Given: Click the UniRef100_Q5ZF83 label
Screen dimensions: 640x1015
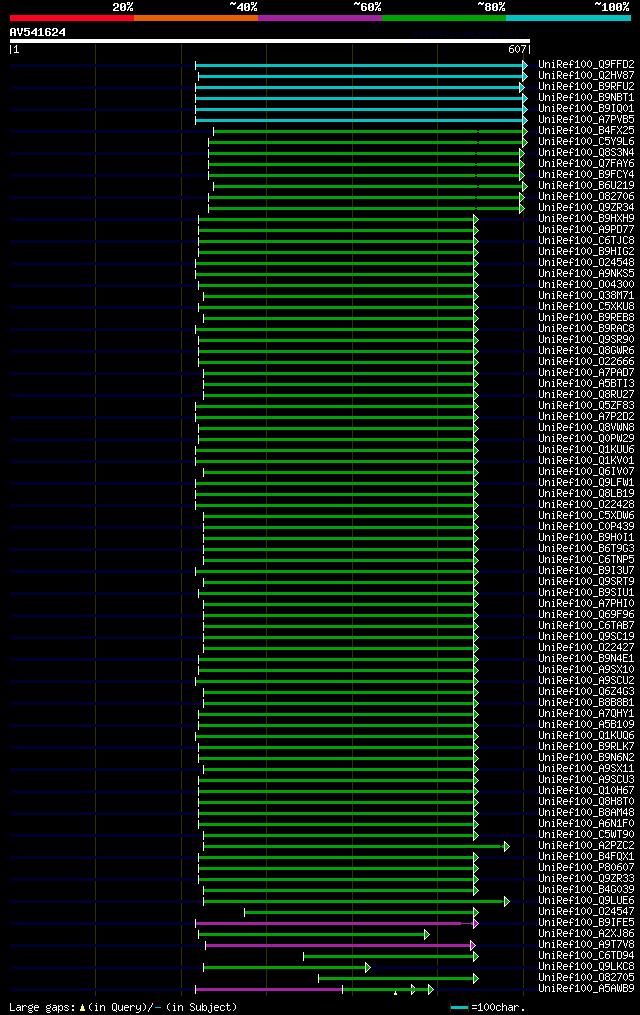Looking at the screenshot, I should click(586, 405).
